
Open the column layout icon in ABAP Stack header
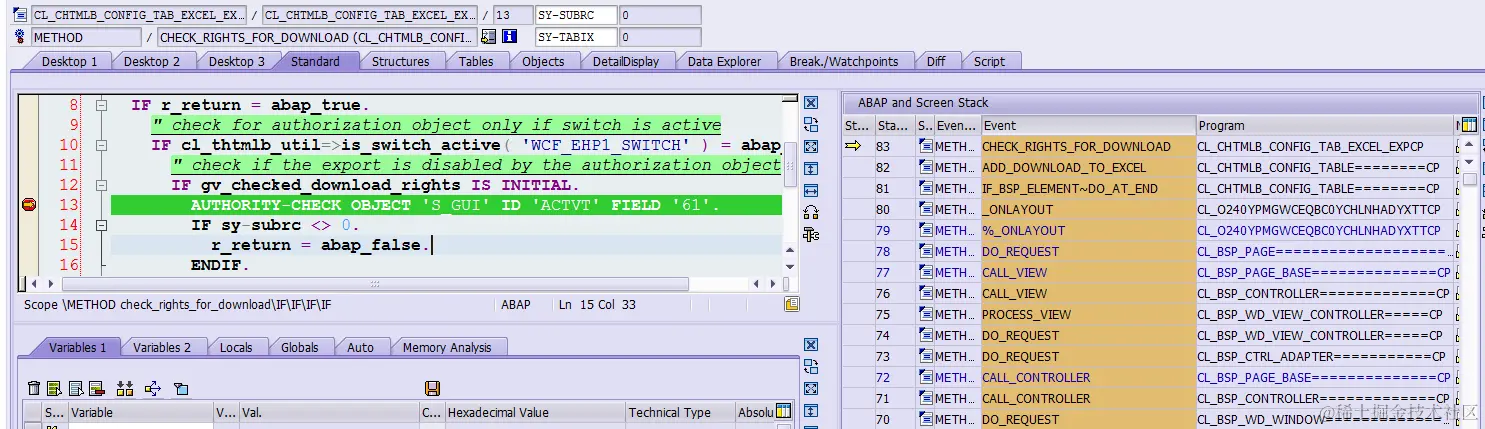click(1468, 125)
